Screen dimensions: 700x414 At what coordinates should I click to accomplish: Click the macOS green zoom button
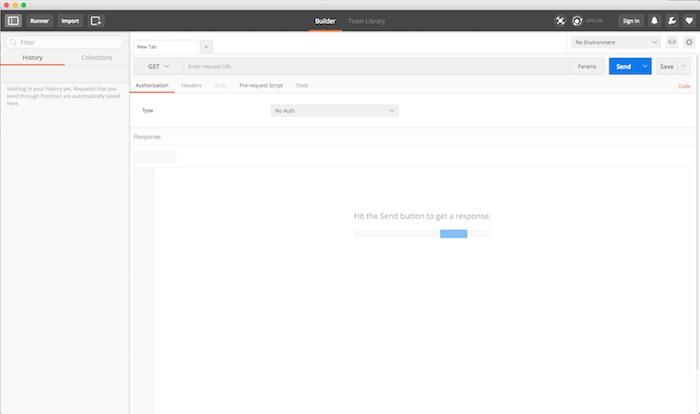(24, 5)
